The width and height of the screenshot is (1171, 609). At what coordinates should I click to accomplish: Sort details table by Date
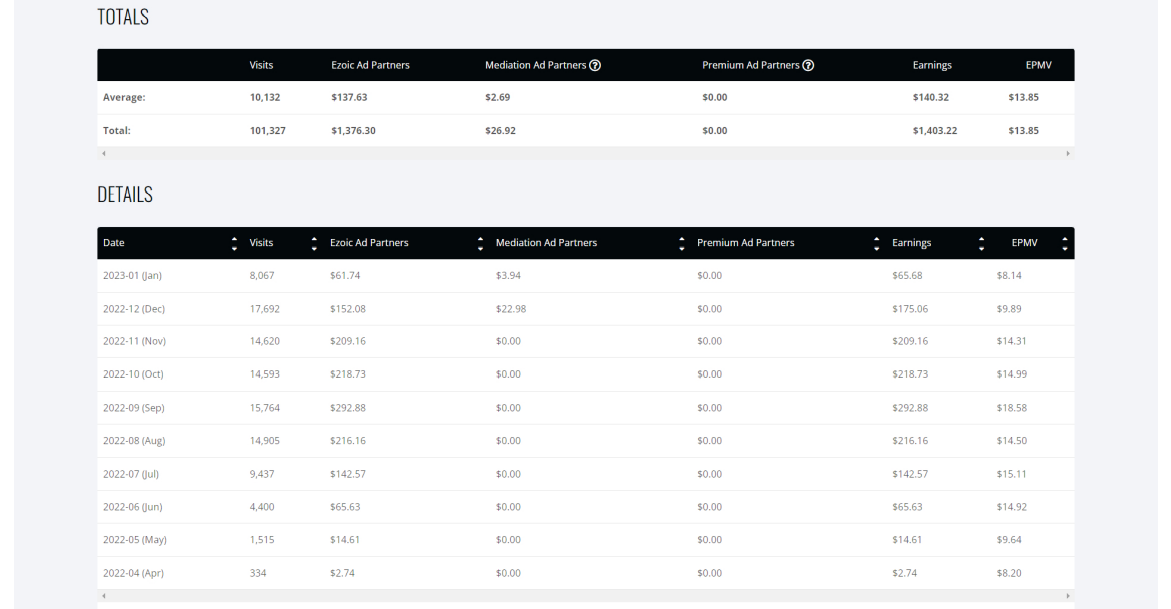pos(234,243)
